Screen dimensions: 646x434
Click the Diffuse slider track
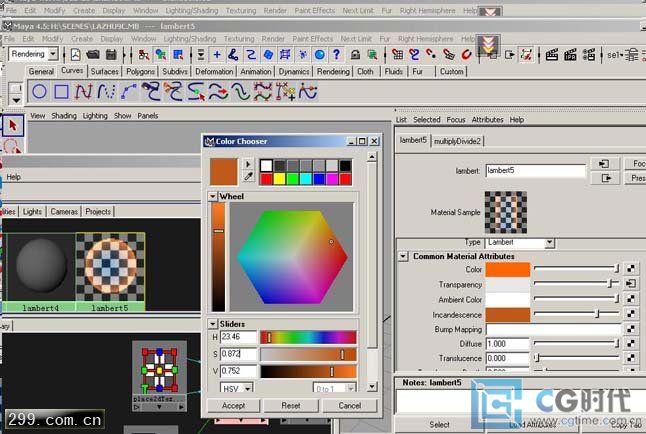pos(576,343)
